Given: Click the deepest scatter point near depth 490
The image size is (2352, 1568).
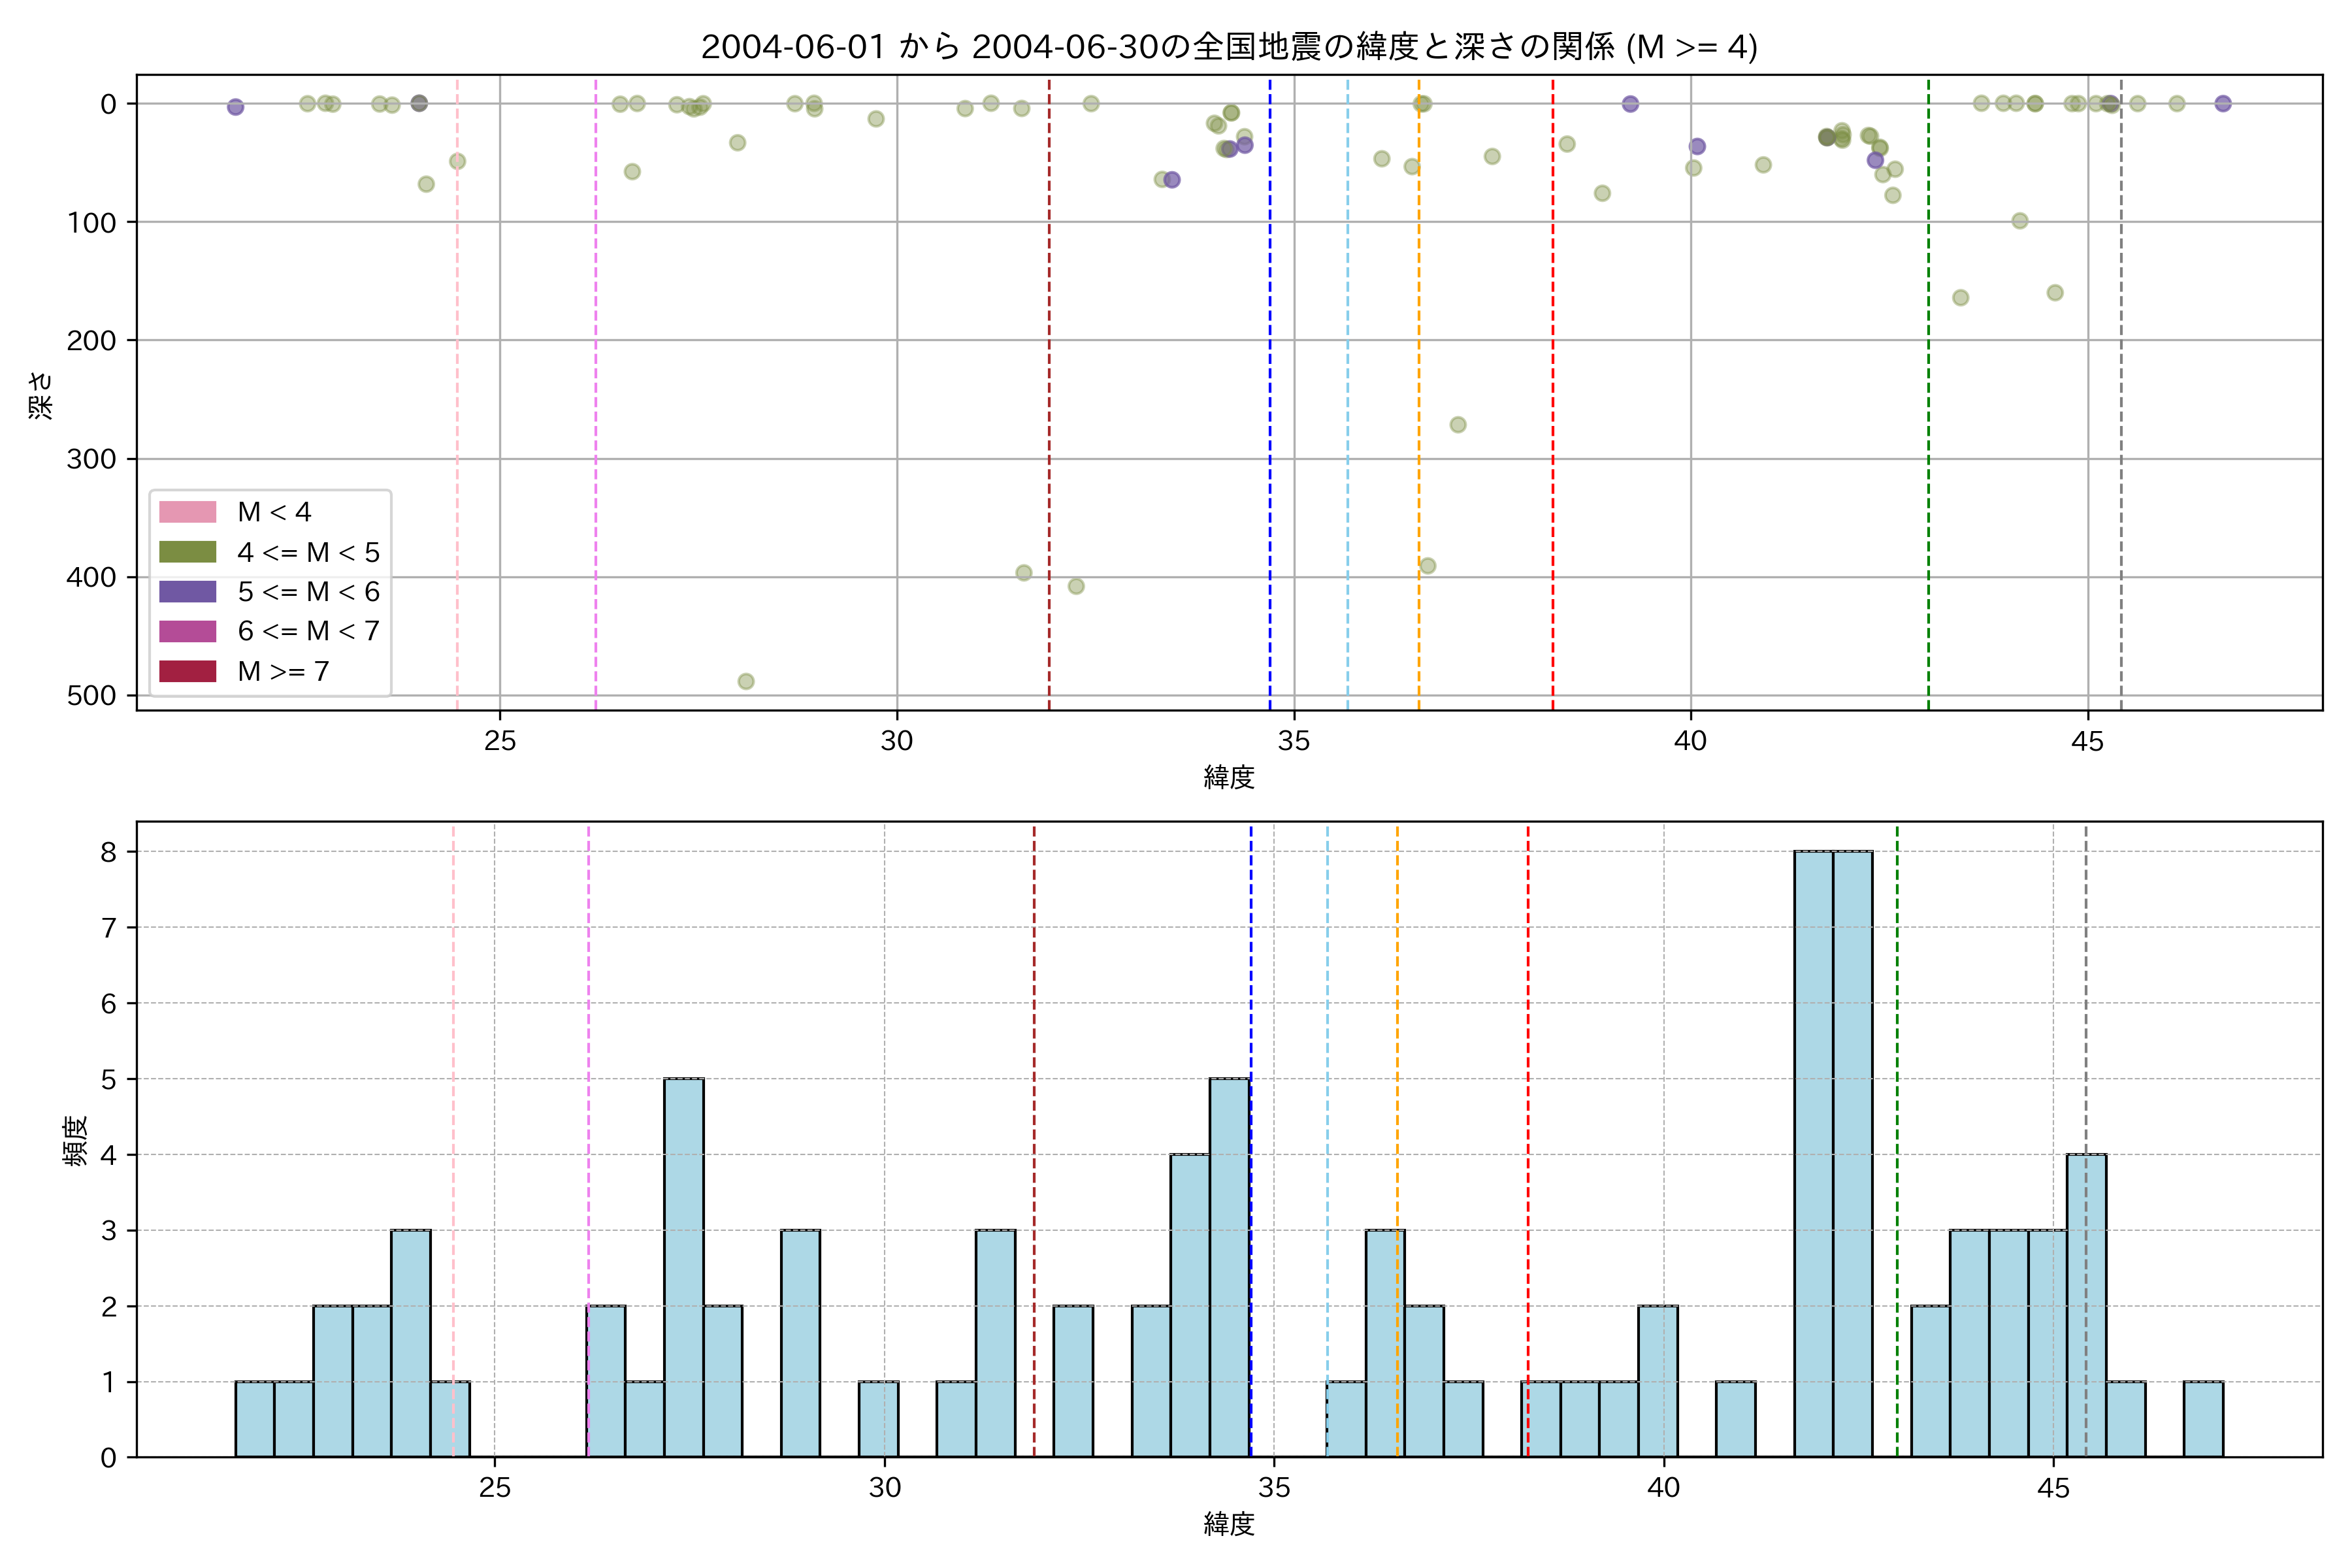Looking at the screenshot, I should (745, 681).
